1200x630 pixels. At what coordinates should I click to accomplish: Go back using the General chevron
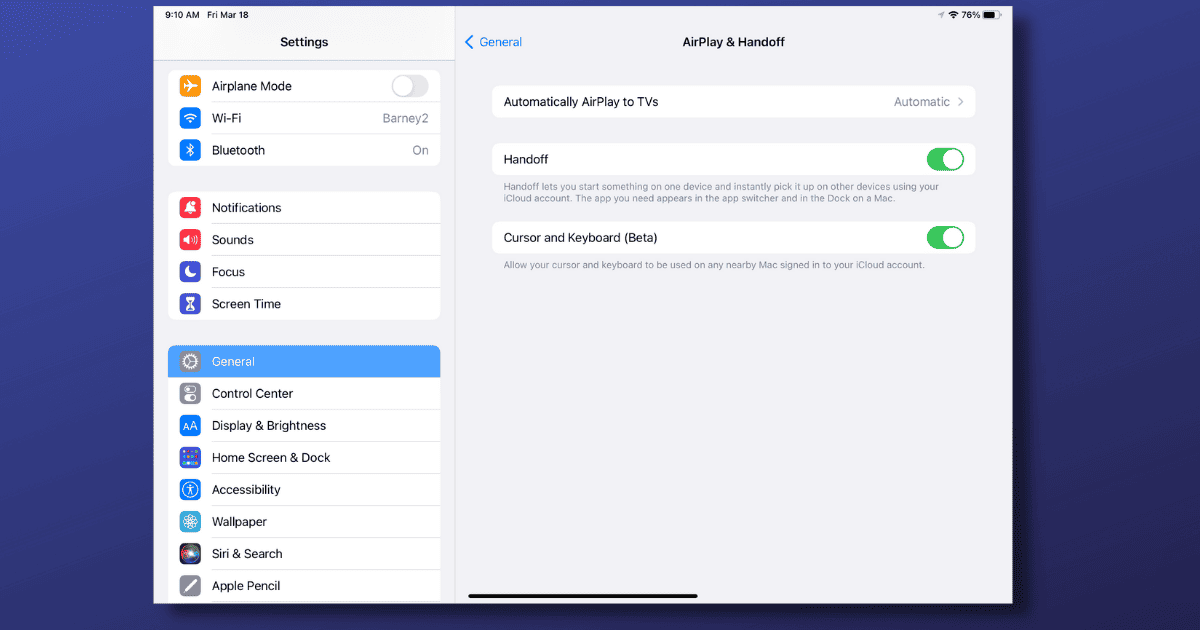pyautogui.click(x=470, y=42)
